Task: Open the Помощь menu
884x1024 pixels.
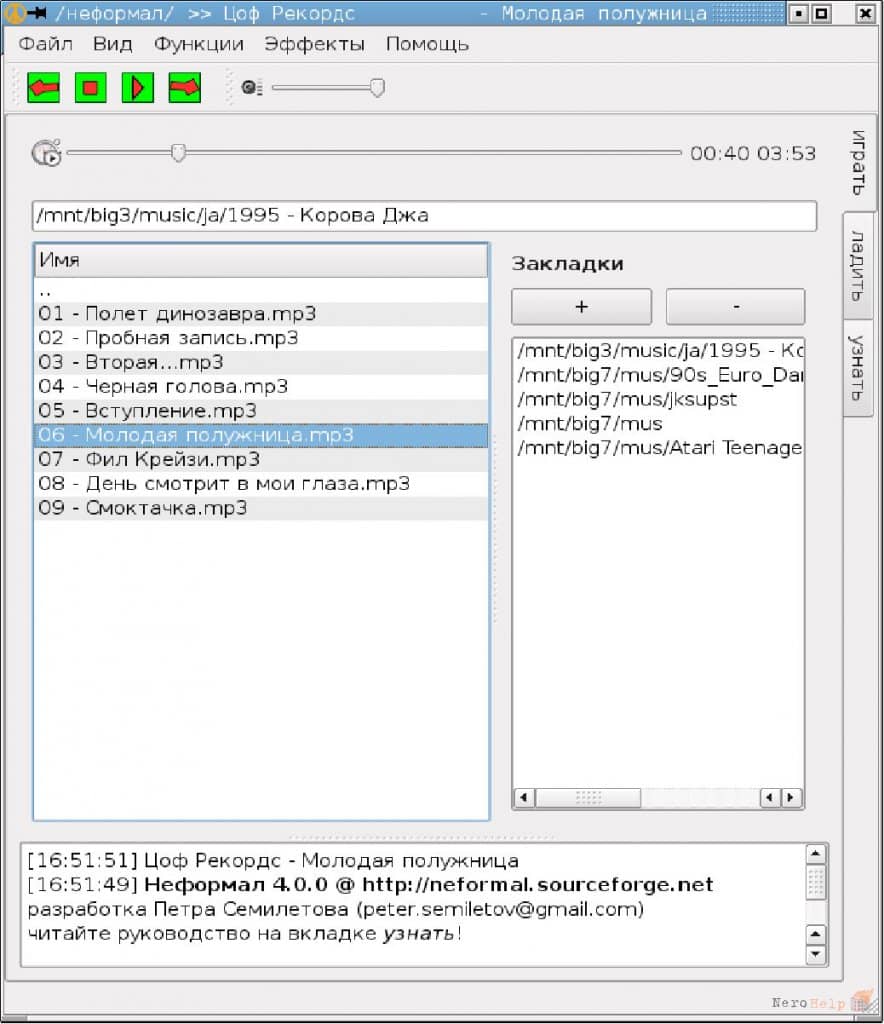Action: (427, 44)
